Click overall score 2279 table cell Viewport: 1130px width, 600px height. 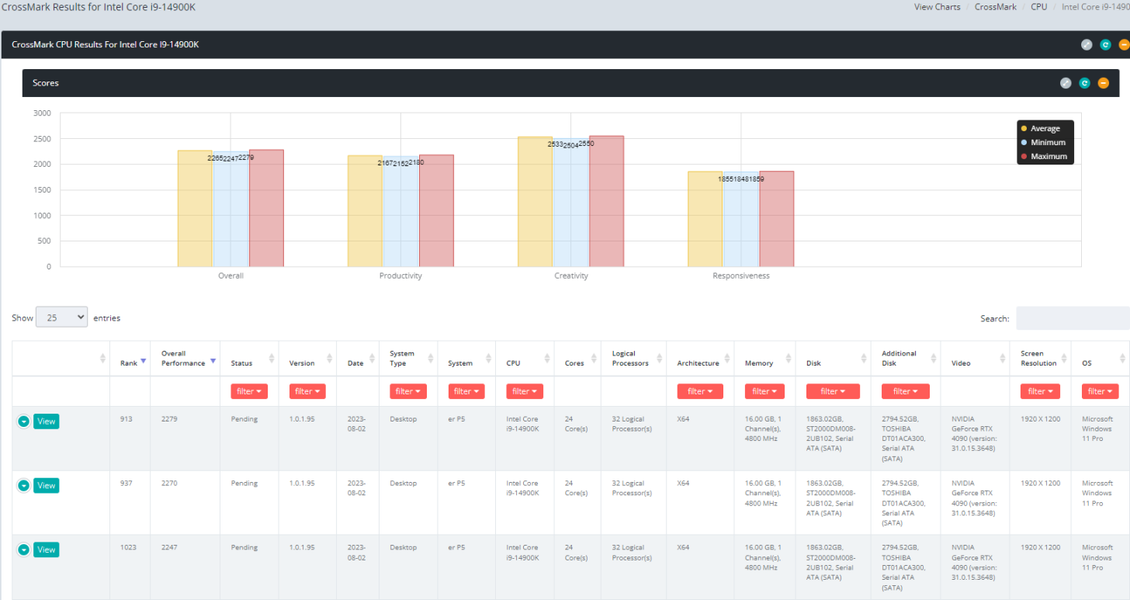point(184,438)
